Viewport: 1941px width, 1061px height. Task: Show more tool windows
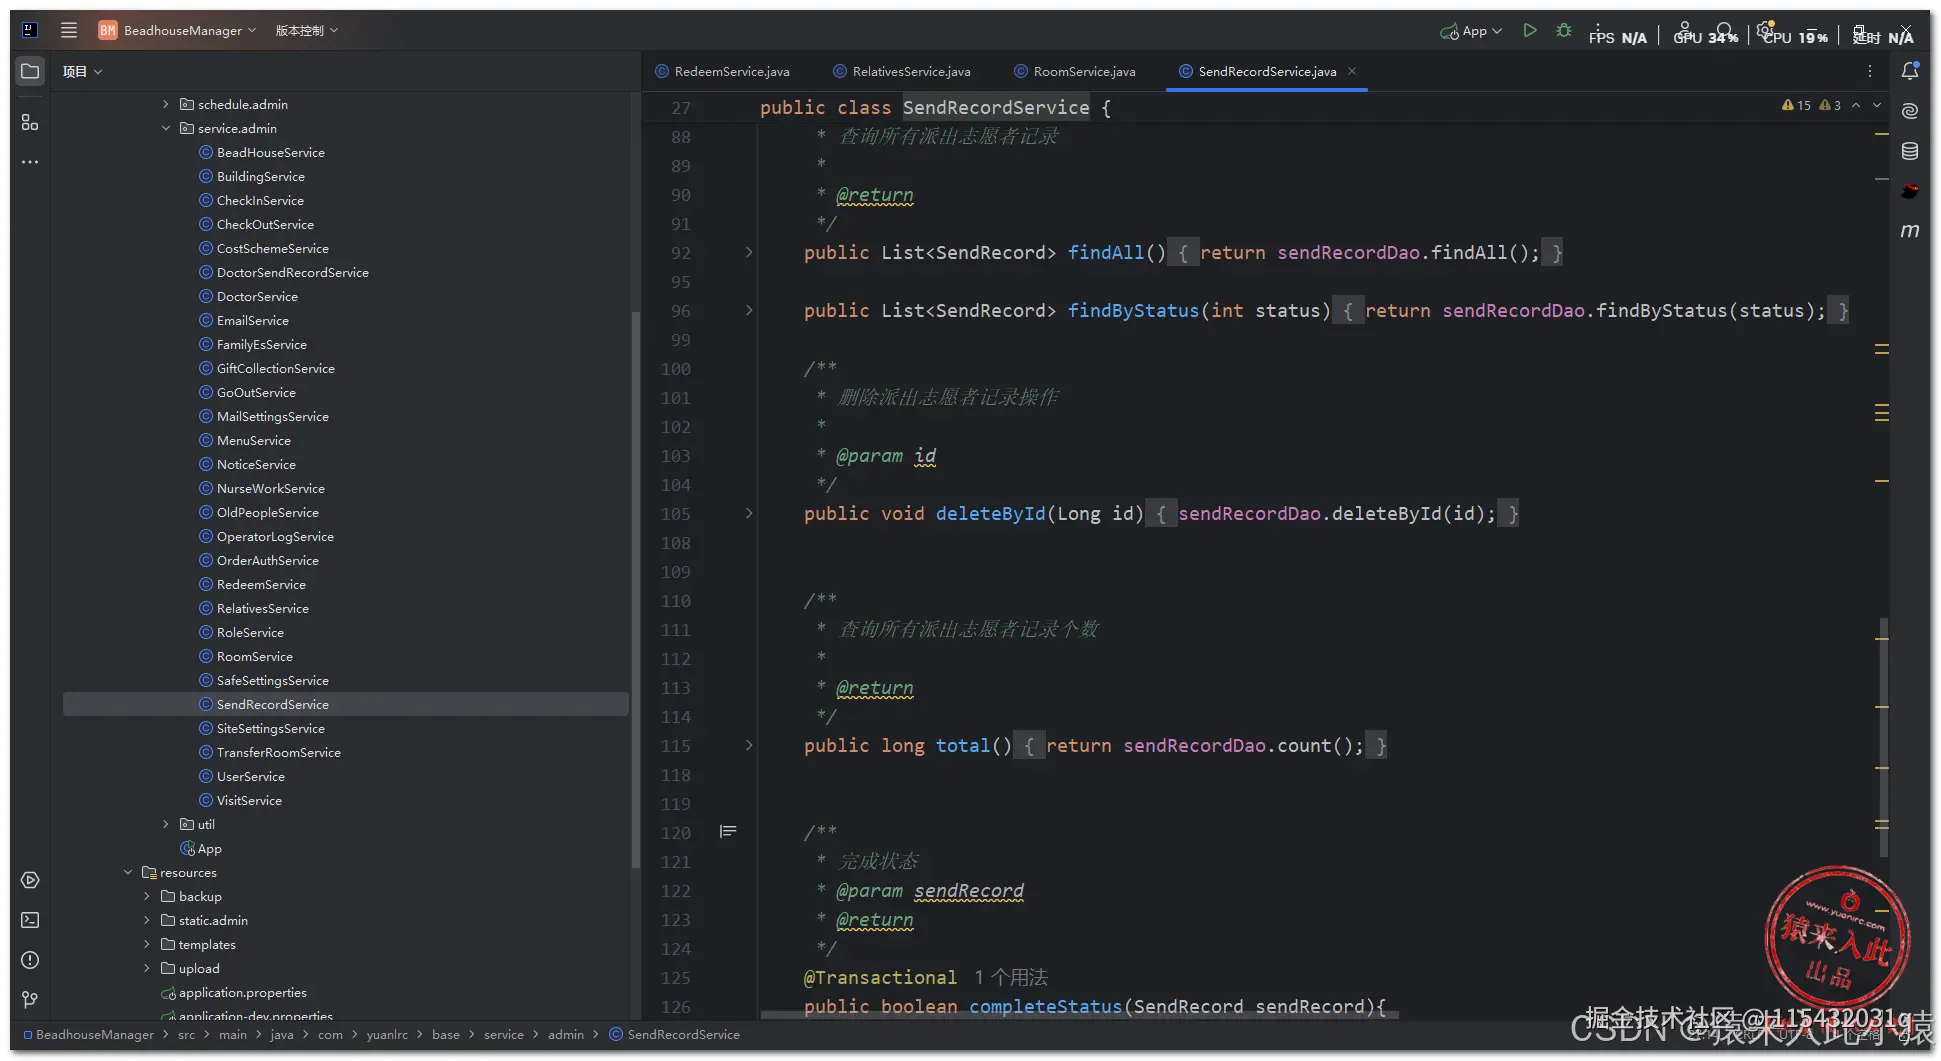(x=30, y=162)
